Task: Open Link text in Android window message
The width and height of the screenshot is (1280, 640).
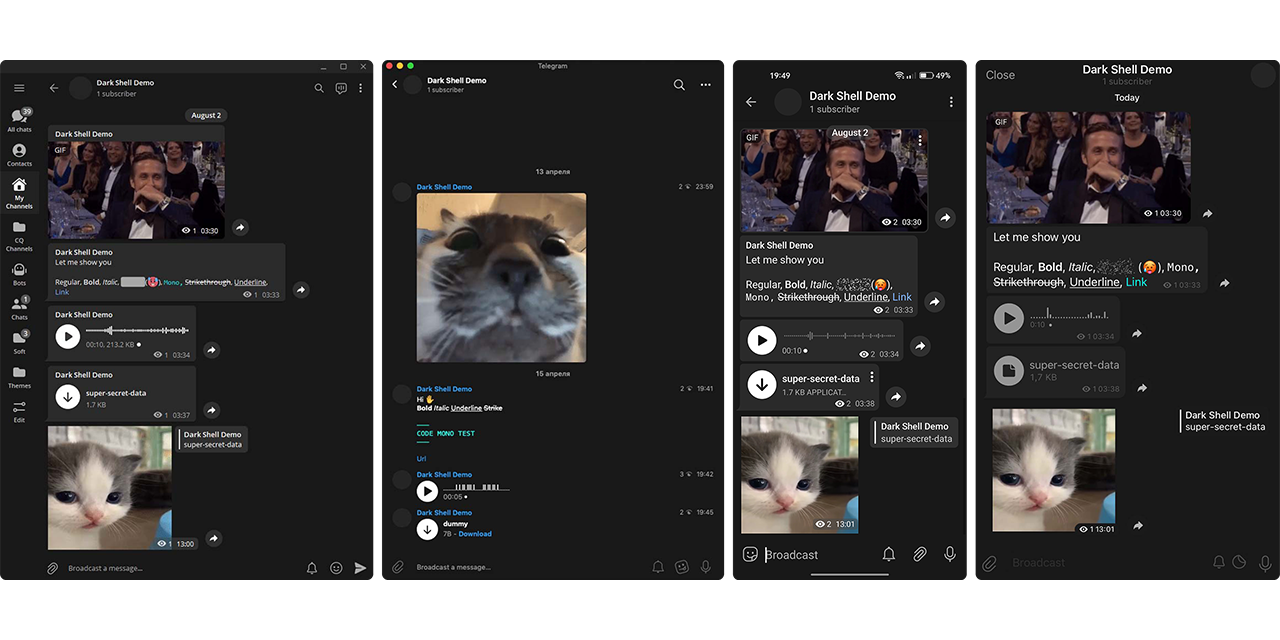Action: [x=902, y=297]
